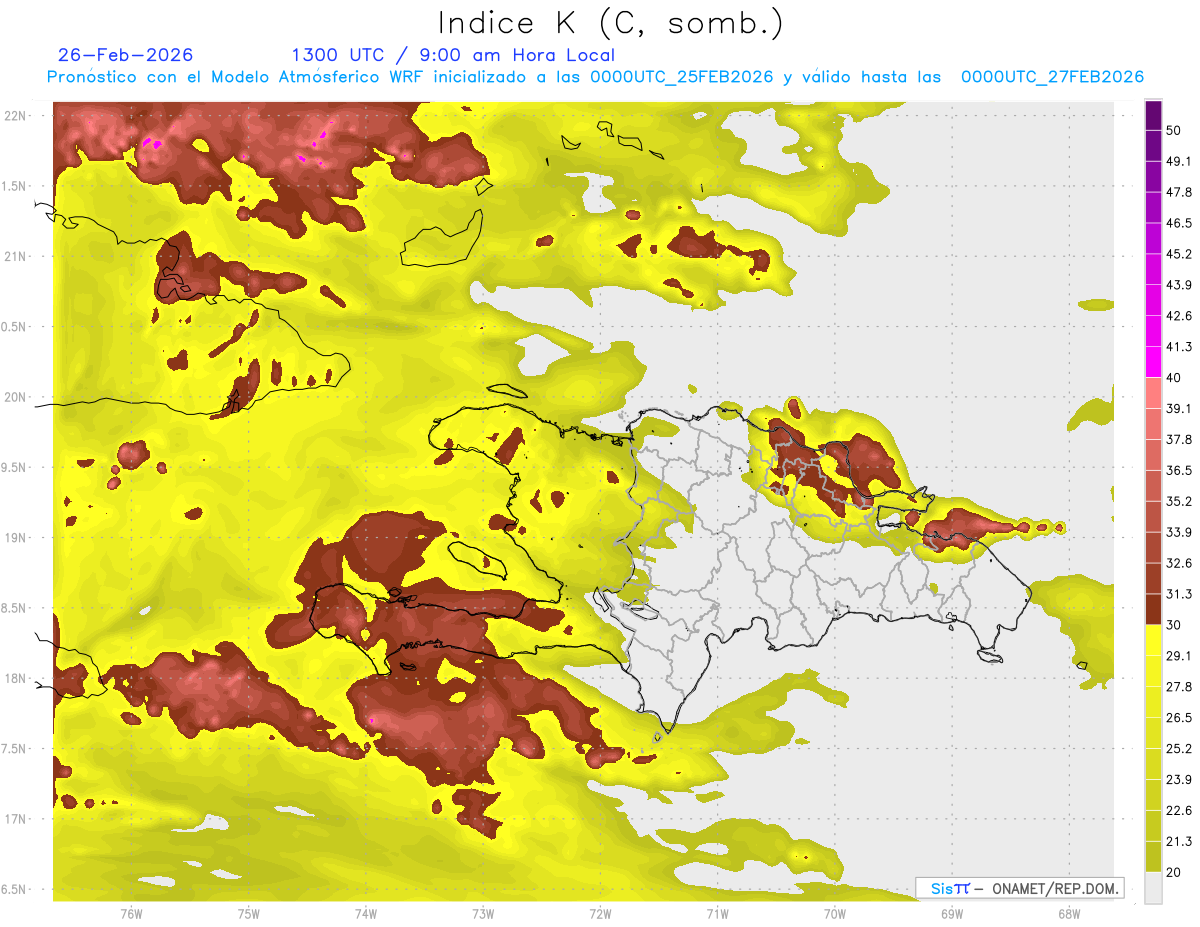Viewport: 1200px width, 927px height.
Task: Select the 1.5N latitude tick label
Action: click(14, 186)
